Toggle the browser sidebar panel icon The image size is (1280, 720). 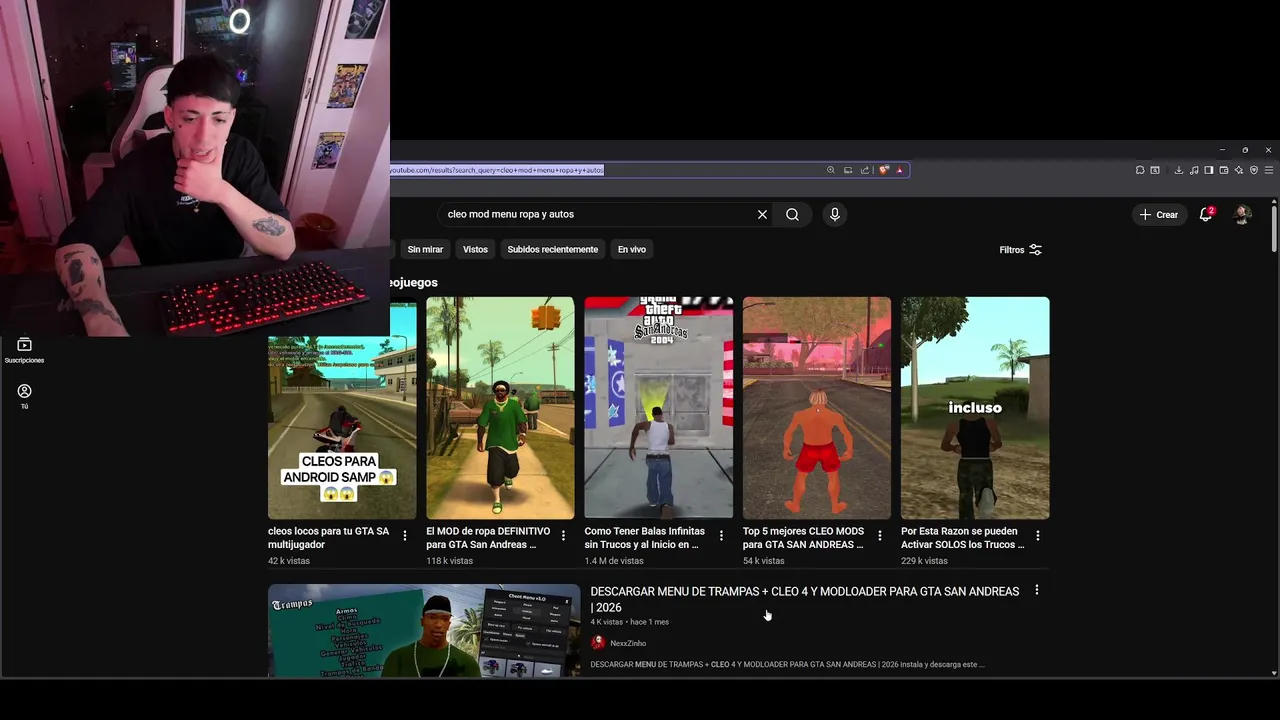[x=1209, y=170]
